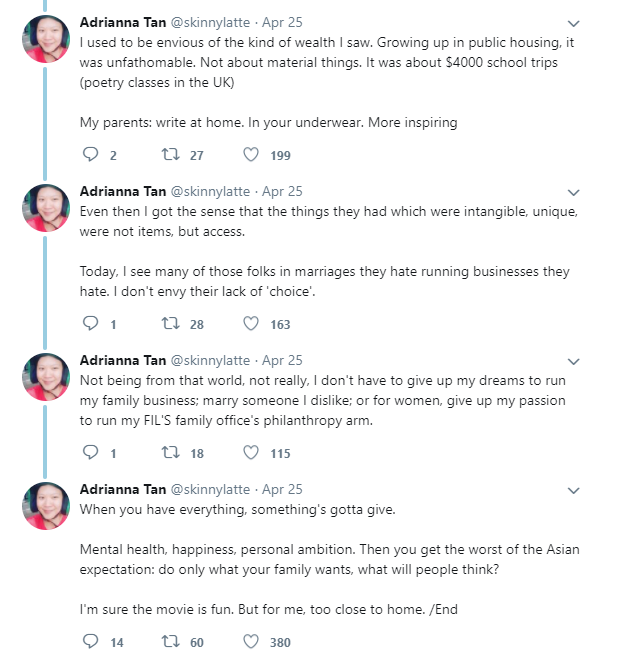This screenshot has width=618, height=656.
Task: Open the dropdown caret on third tweet
Action: [x=574, y=361]
